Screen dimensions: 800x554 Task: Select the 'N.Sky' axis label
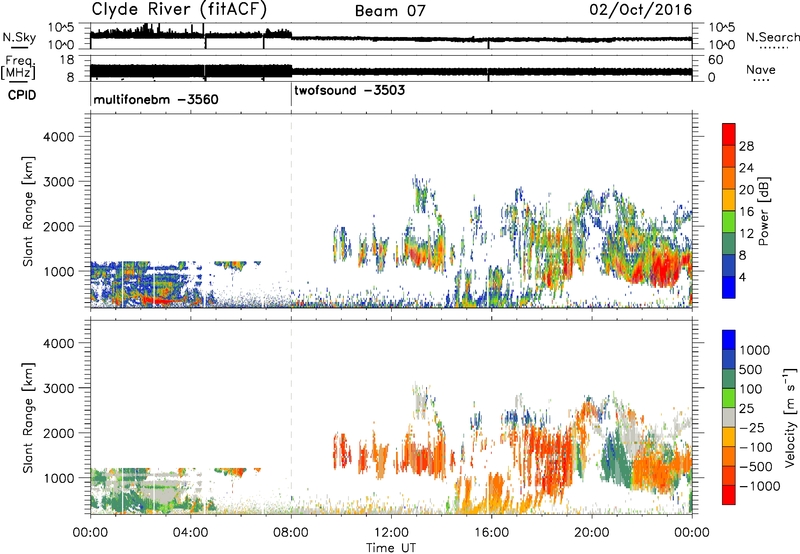click(x=19, y=38)
